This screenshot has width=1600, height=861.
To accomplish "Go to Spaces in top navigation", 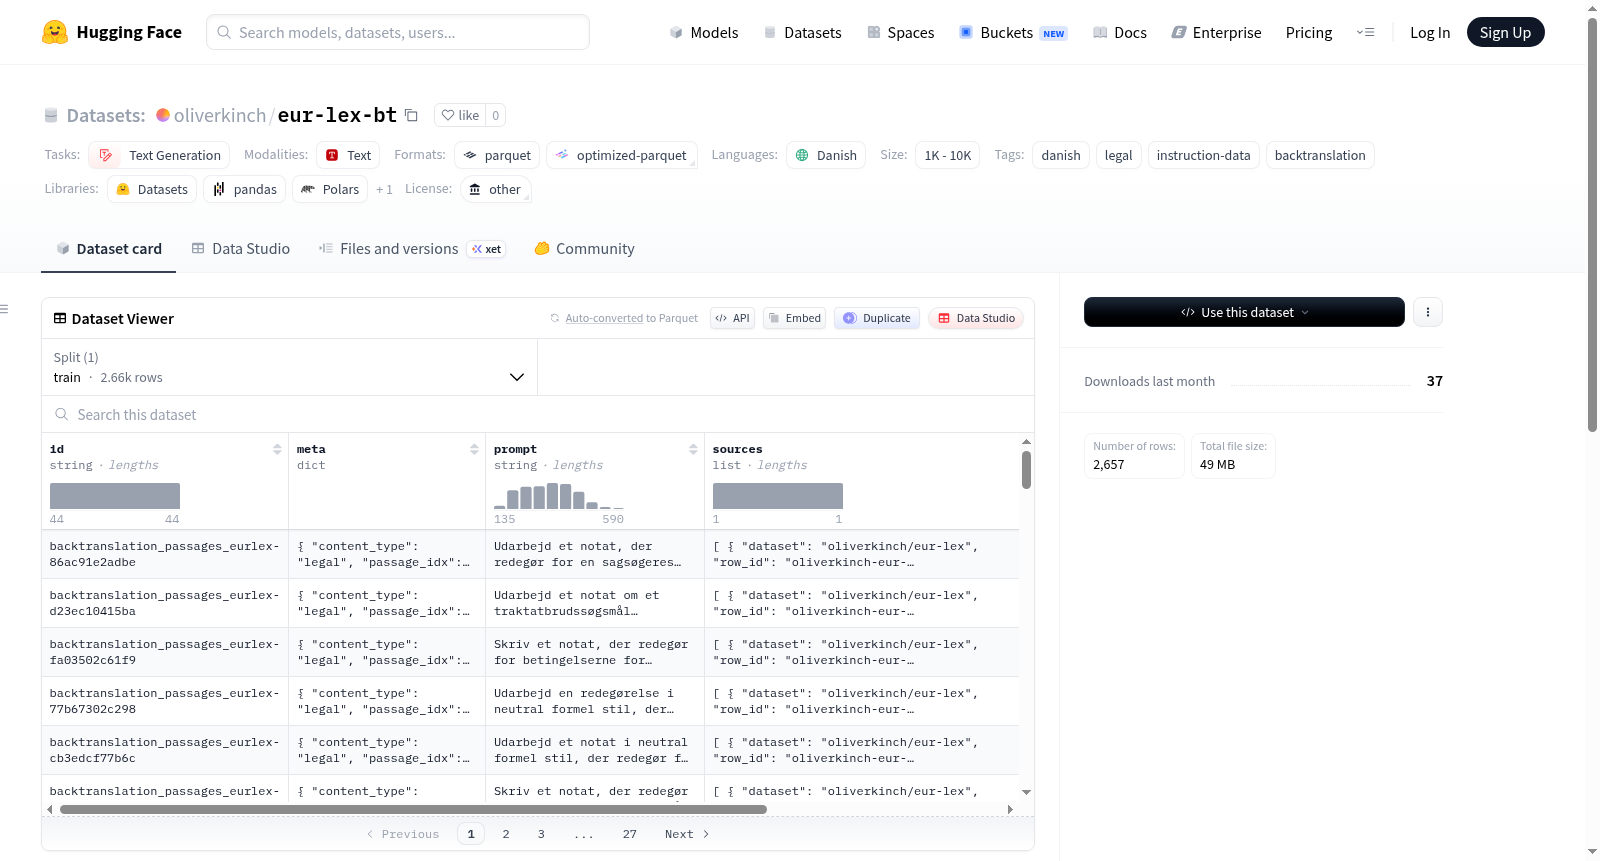I will [x=900, y=32].
